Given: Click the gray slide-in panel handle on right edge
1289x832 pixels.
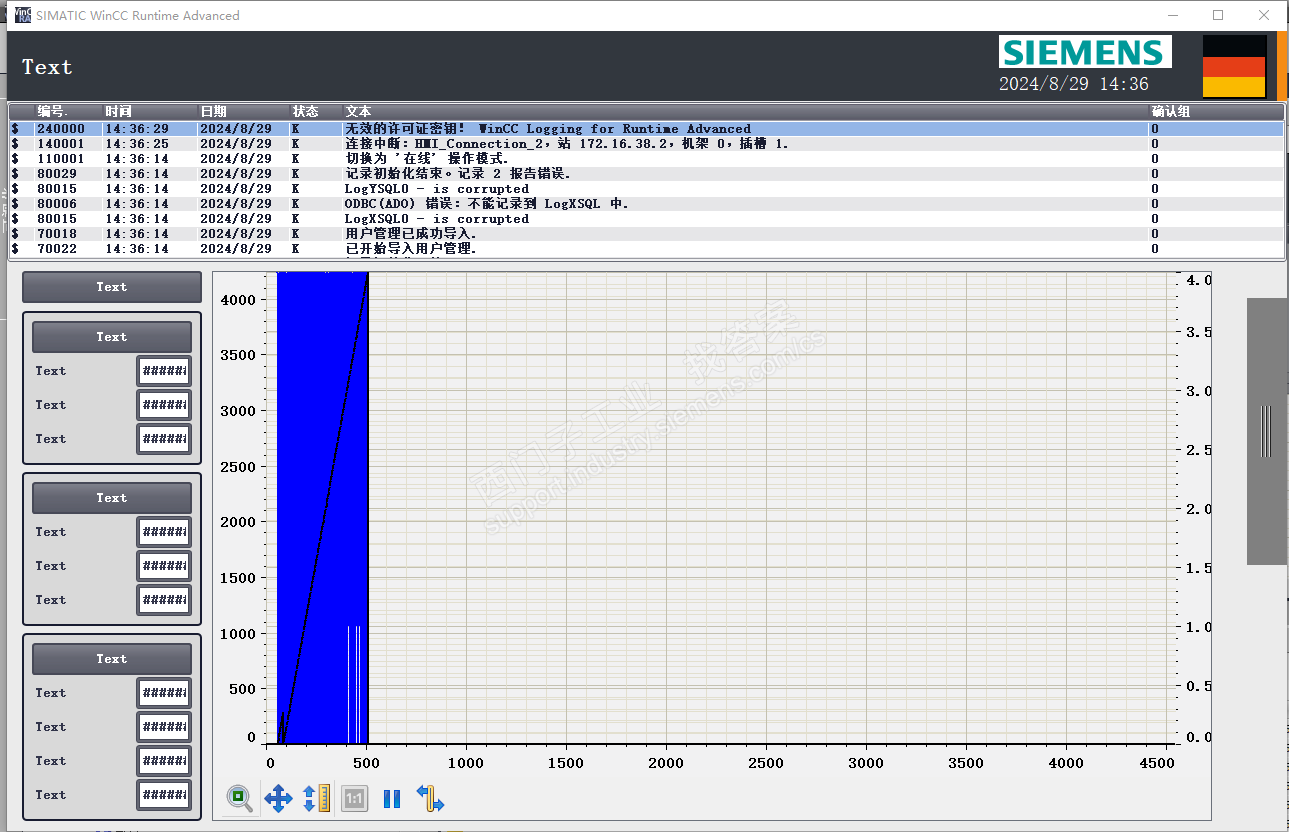Looking at the screenshot, I should [1267, 431].
